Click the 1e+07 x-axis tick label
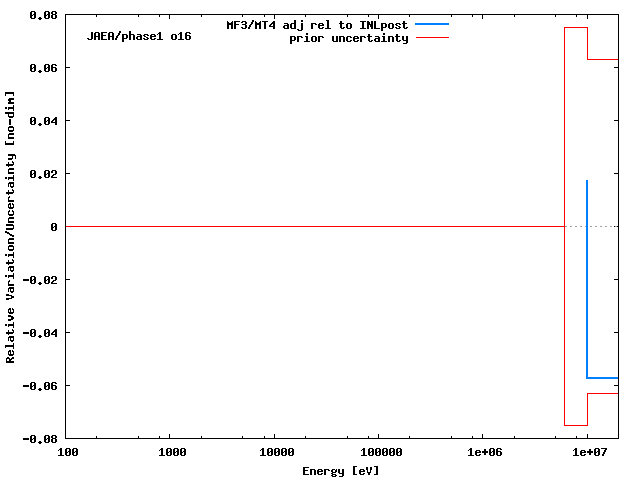The image size is (640, 480). click(x=587, y=453)
